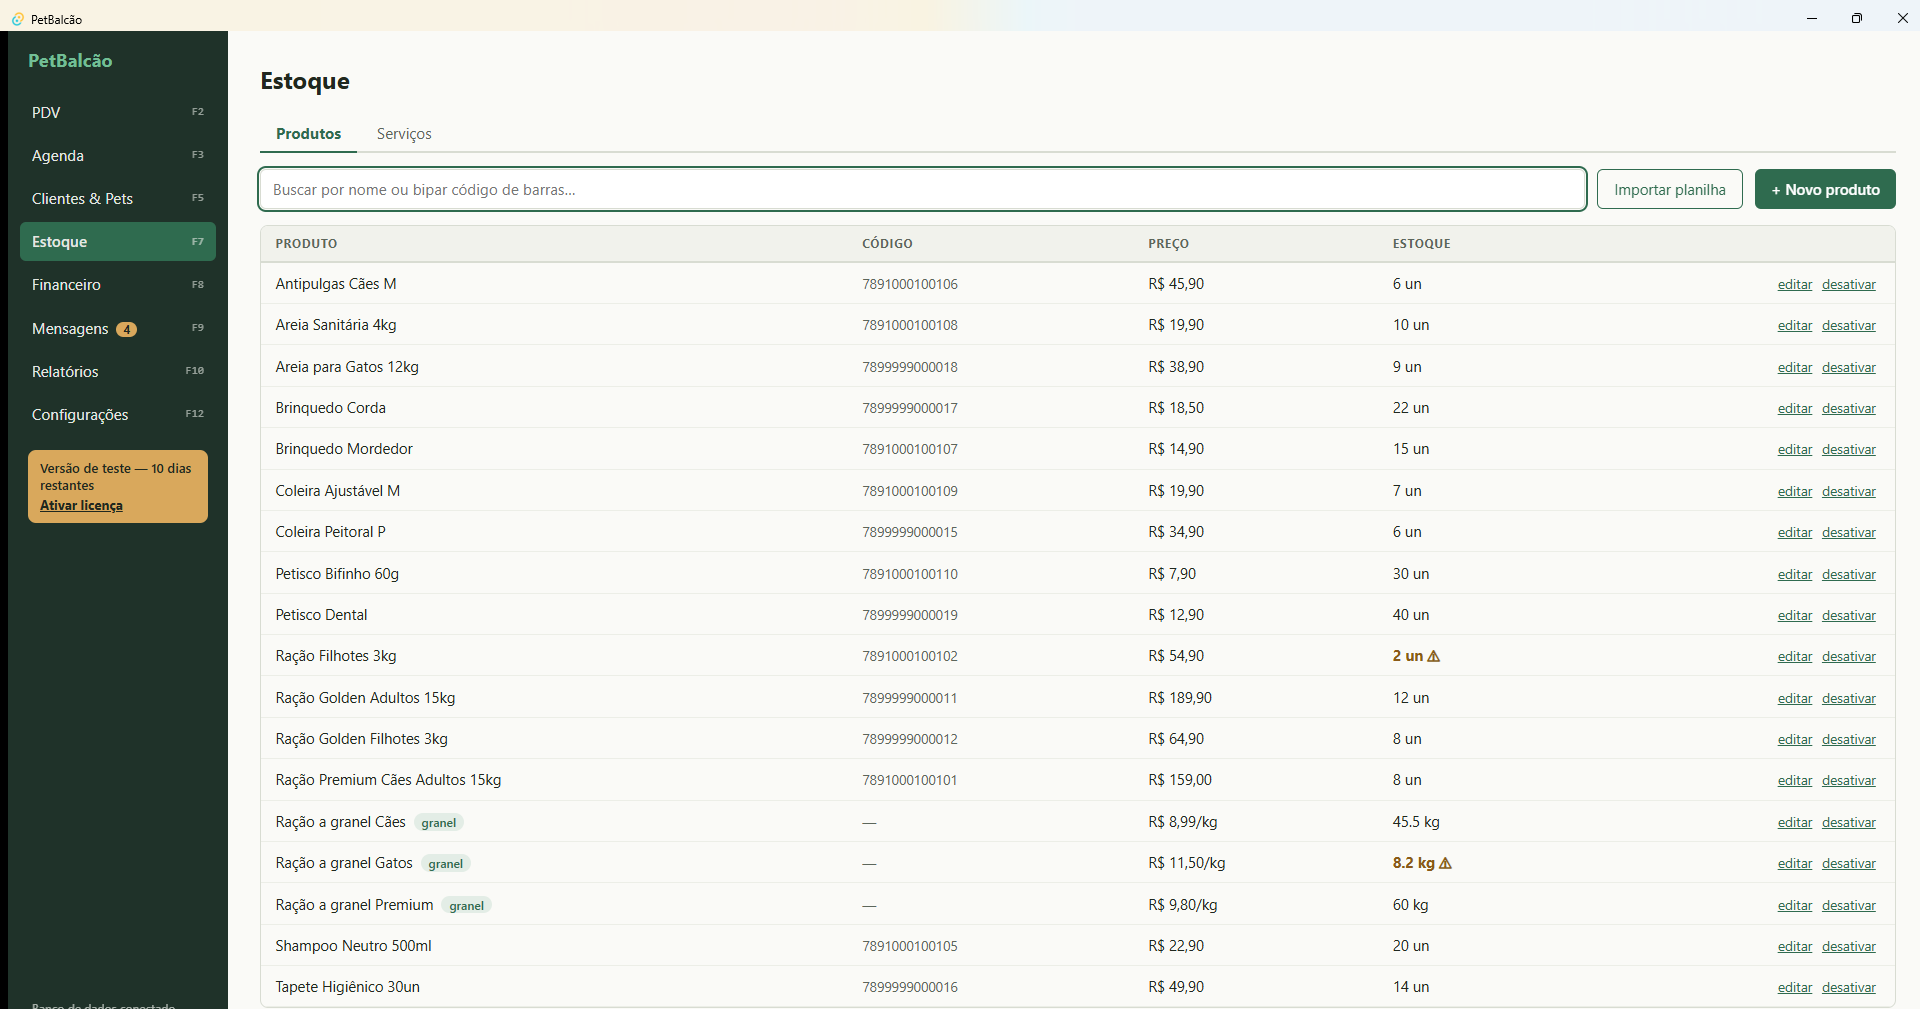Deactivate Petisco Bifinho 60g

pos(1849,574)
